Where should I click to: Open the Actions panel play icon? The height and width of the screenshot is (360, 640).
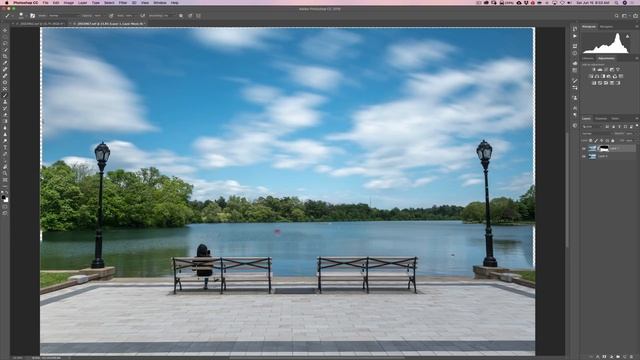click(575, 36)
